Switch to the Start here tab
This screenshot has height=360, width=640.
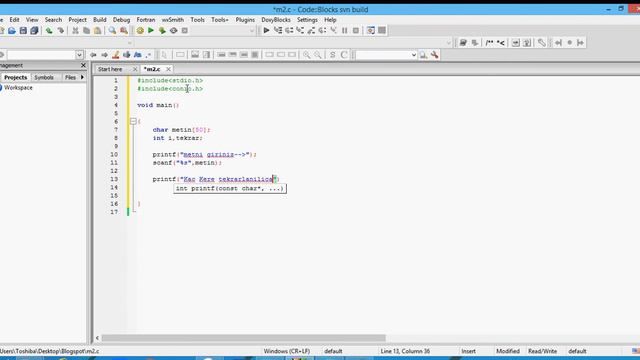[110, 69]
